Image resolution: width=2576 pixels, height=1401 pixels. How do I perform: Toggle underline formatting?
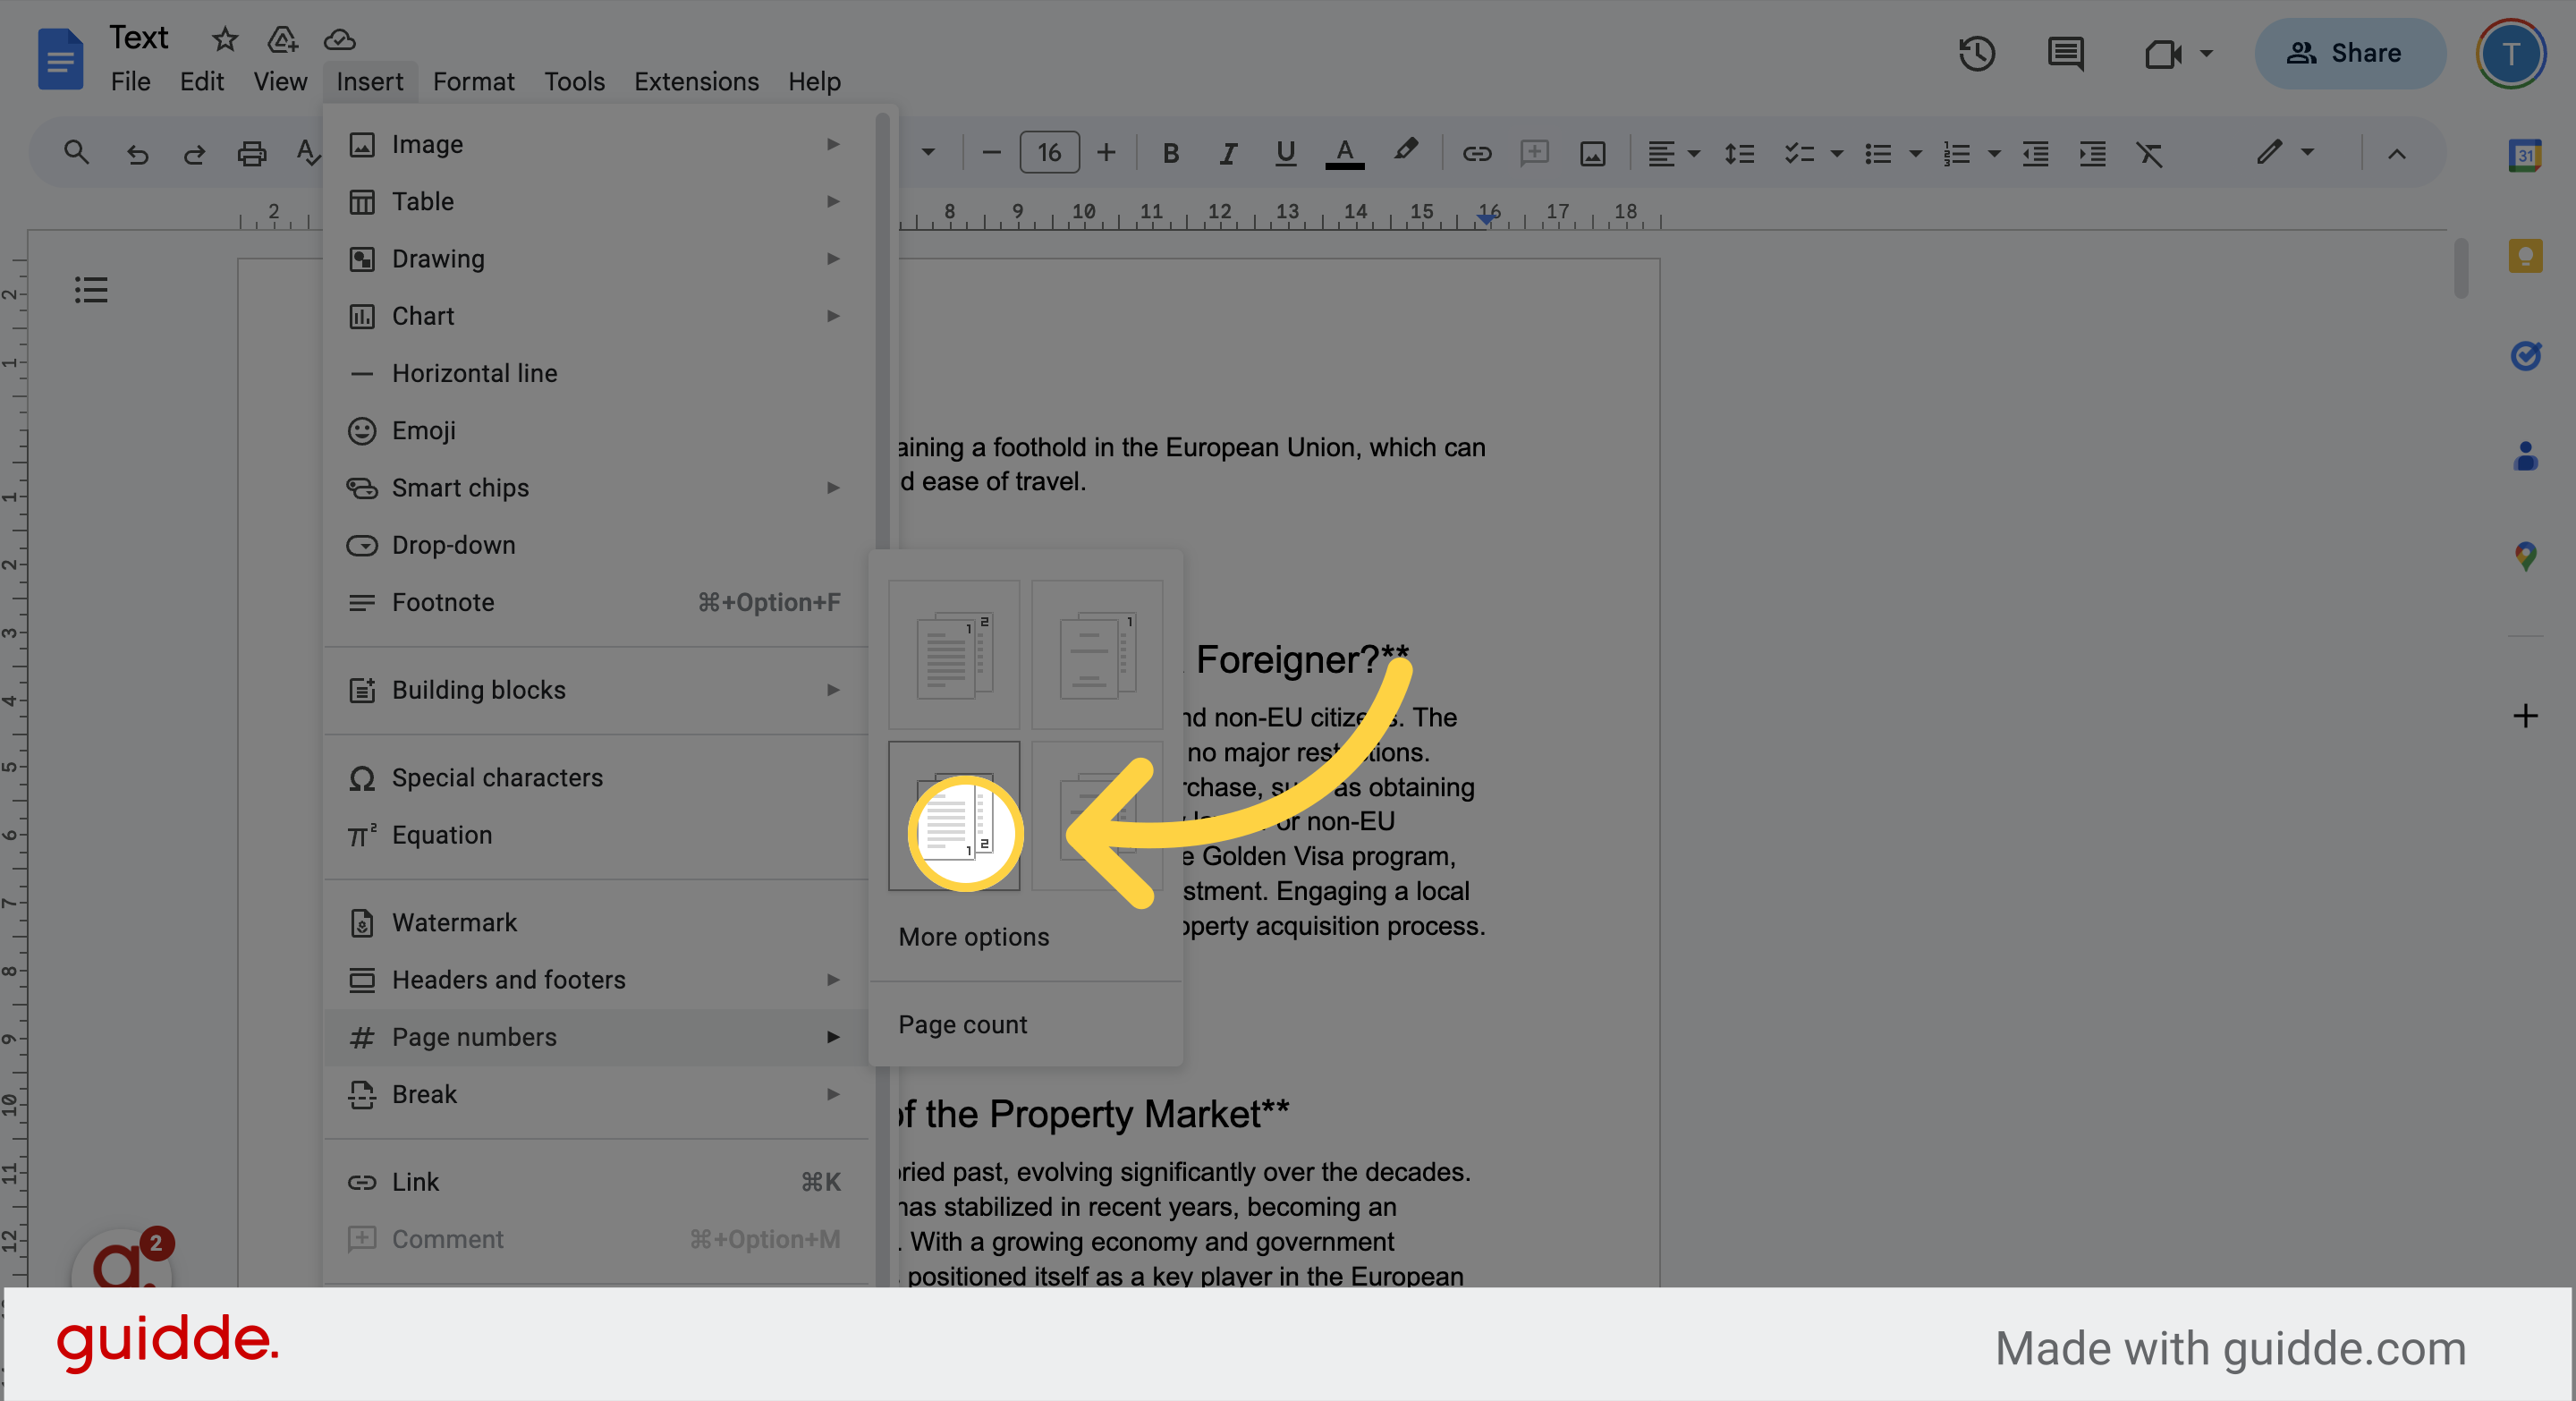[1285, 153]
